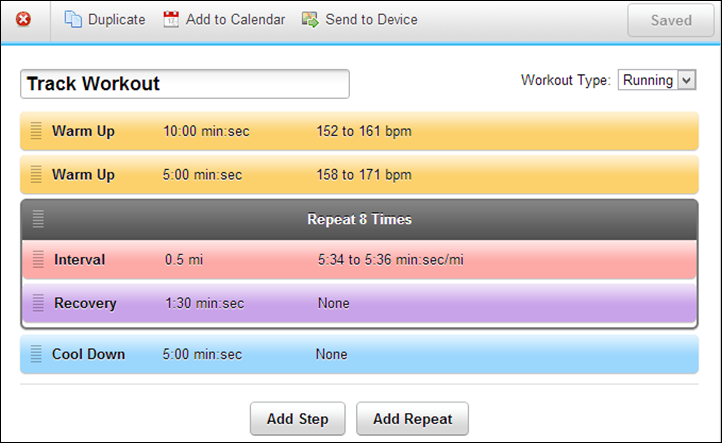The height and width of the screenshot is (443, 722).
Task: Click the Saved button
Action: (x=670, y=20)
